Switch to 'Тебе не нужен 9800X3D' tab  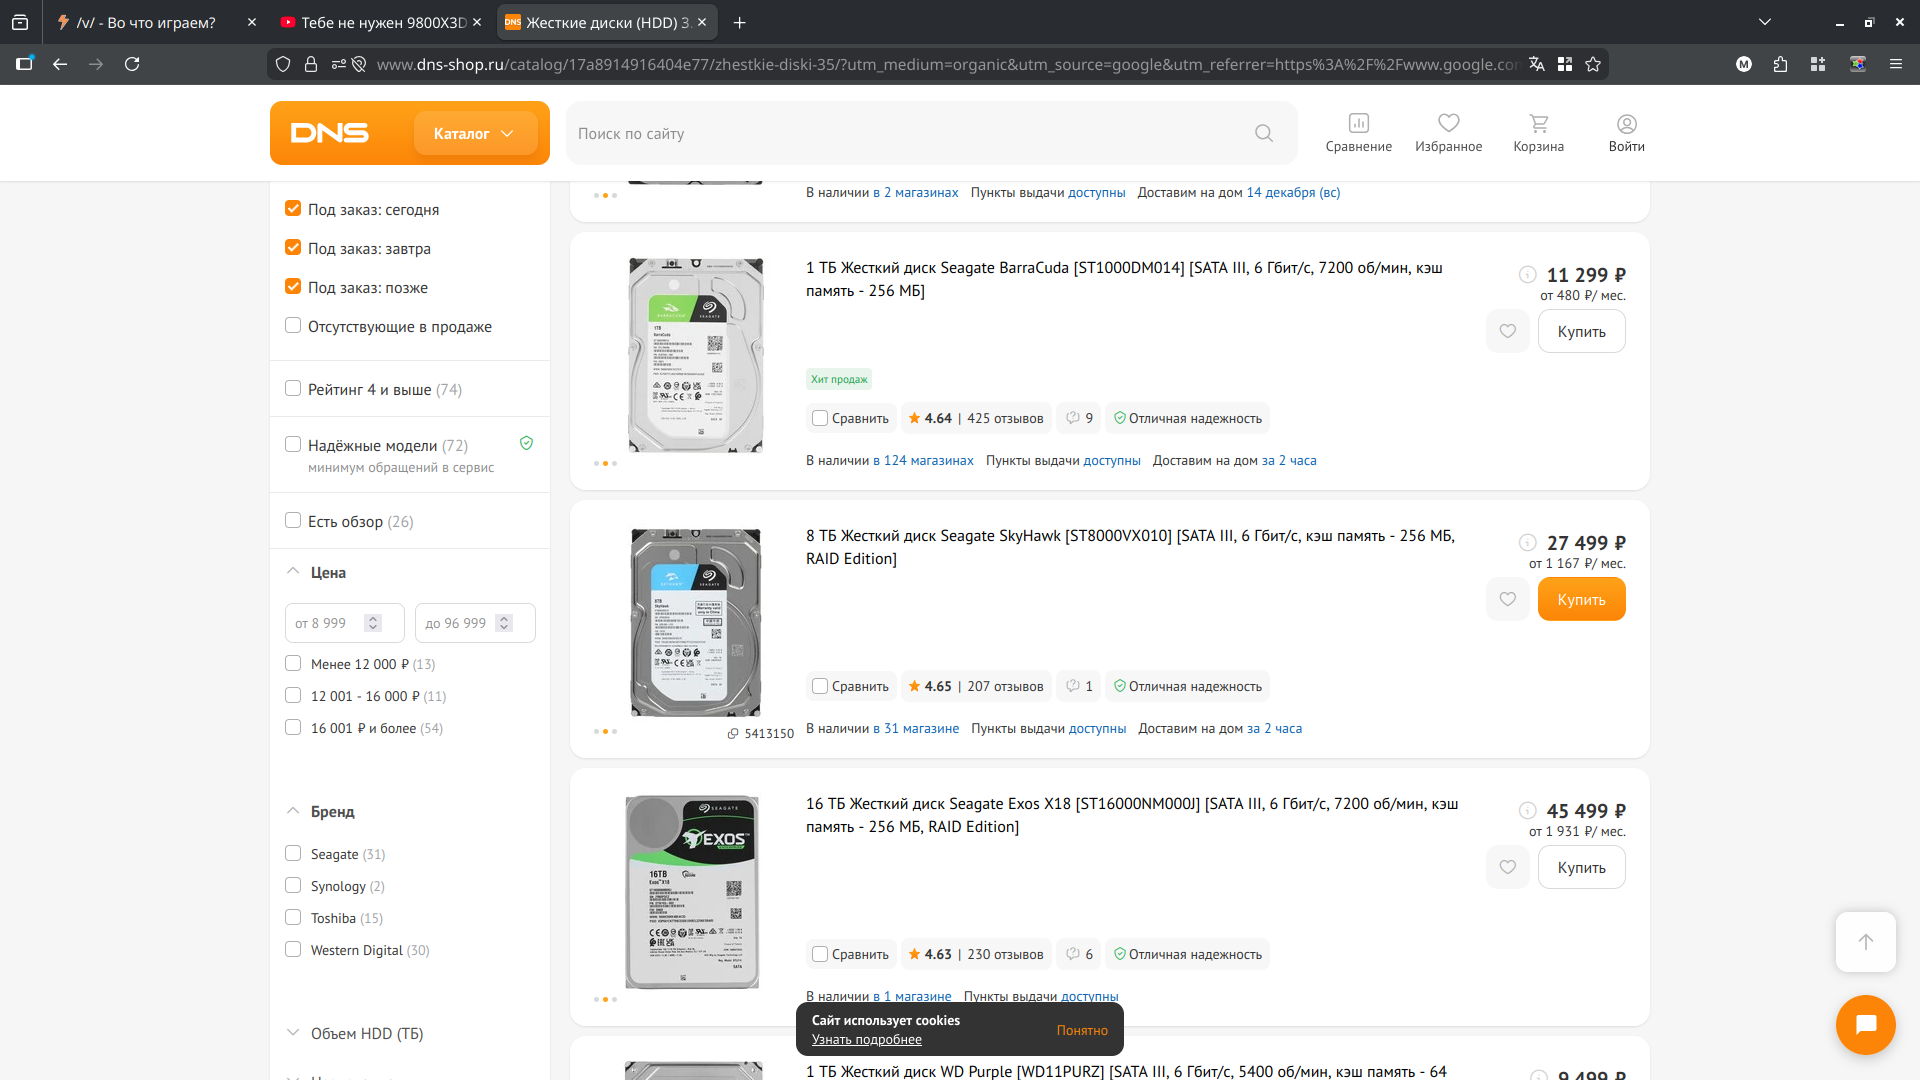tap(383, 22)
